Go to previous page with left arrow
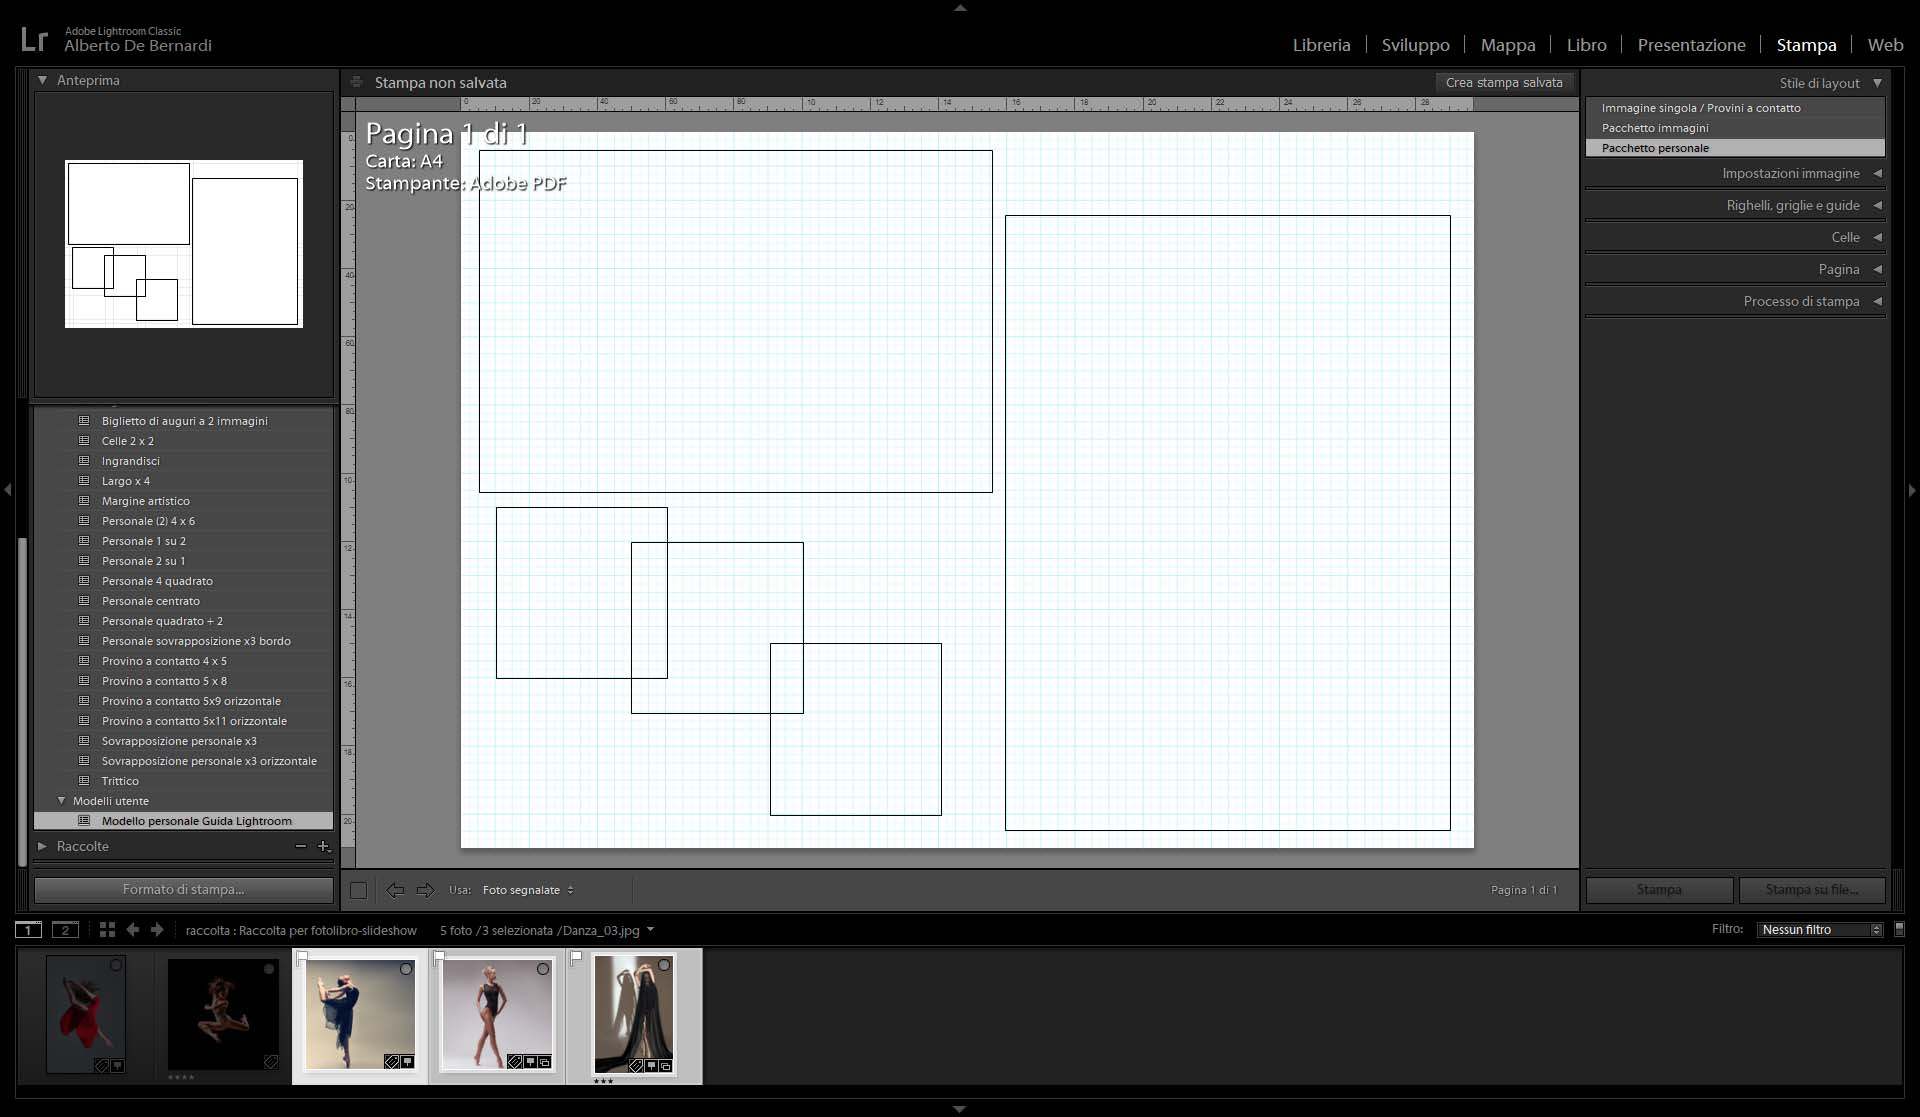Screen dimensions: 1920x1117 (x=396, y=890)
